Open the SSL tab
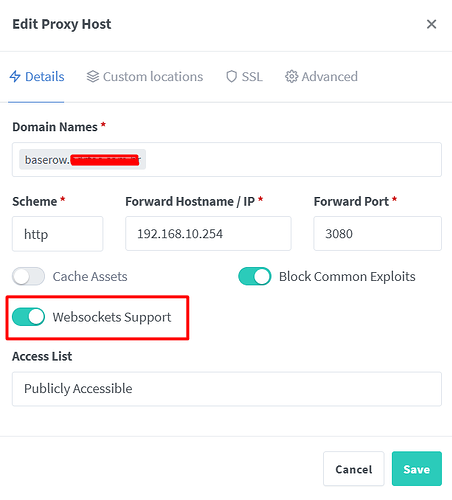This screenshot has height=500, width=452. coord(244,76)
